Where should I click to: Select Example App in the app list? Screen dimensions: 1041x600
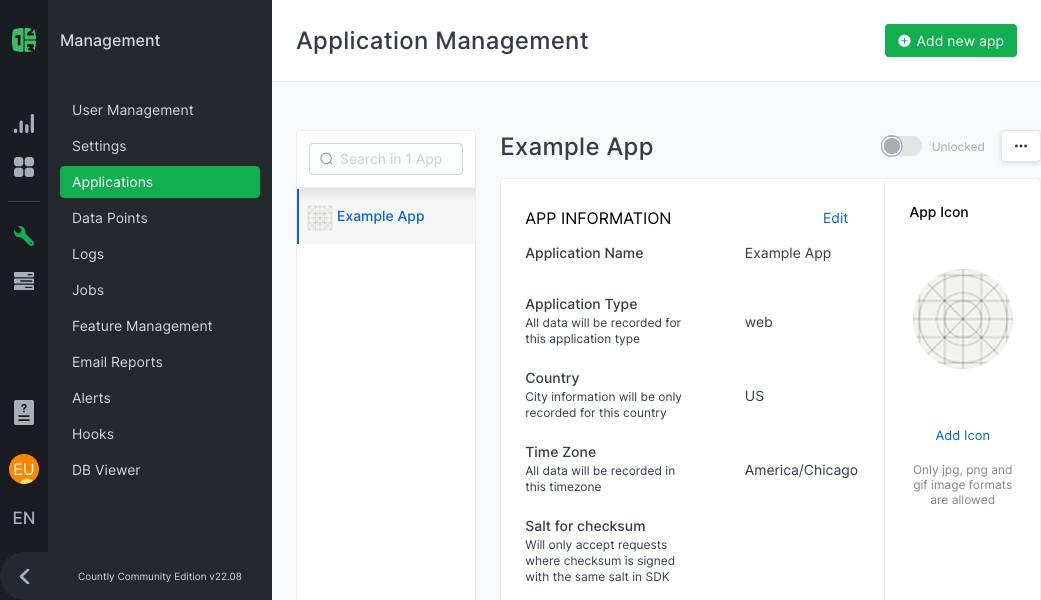381,216
